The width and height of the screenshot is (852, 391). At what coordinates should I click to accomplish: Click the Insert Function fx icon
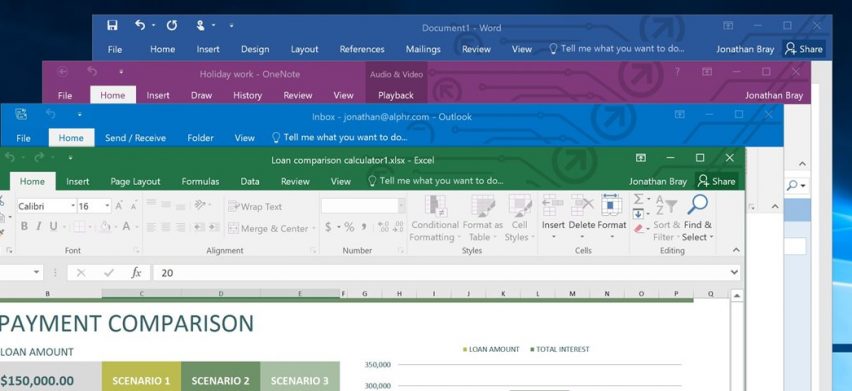tap(136, 273)
